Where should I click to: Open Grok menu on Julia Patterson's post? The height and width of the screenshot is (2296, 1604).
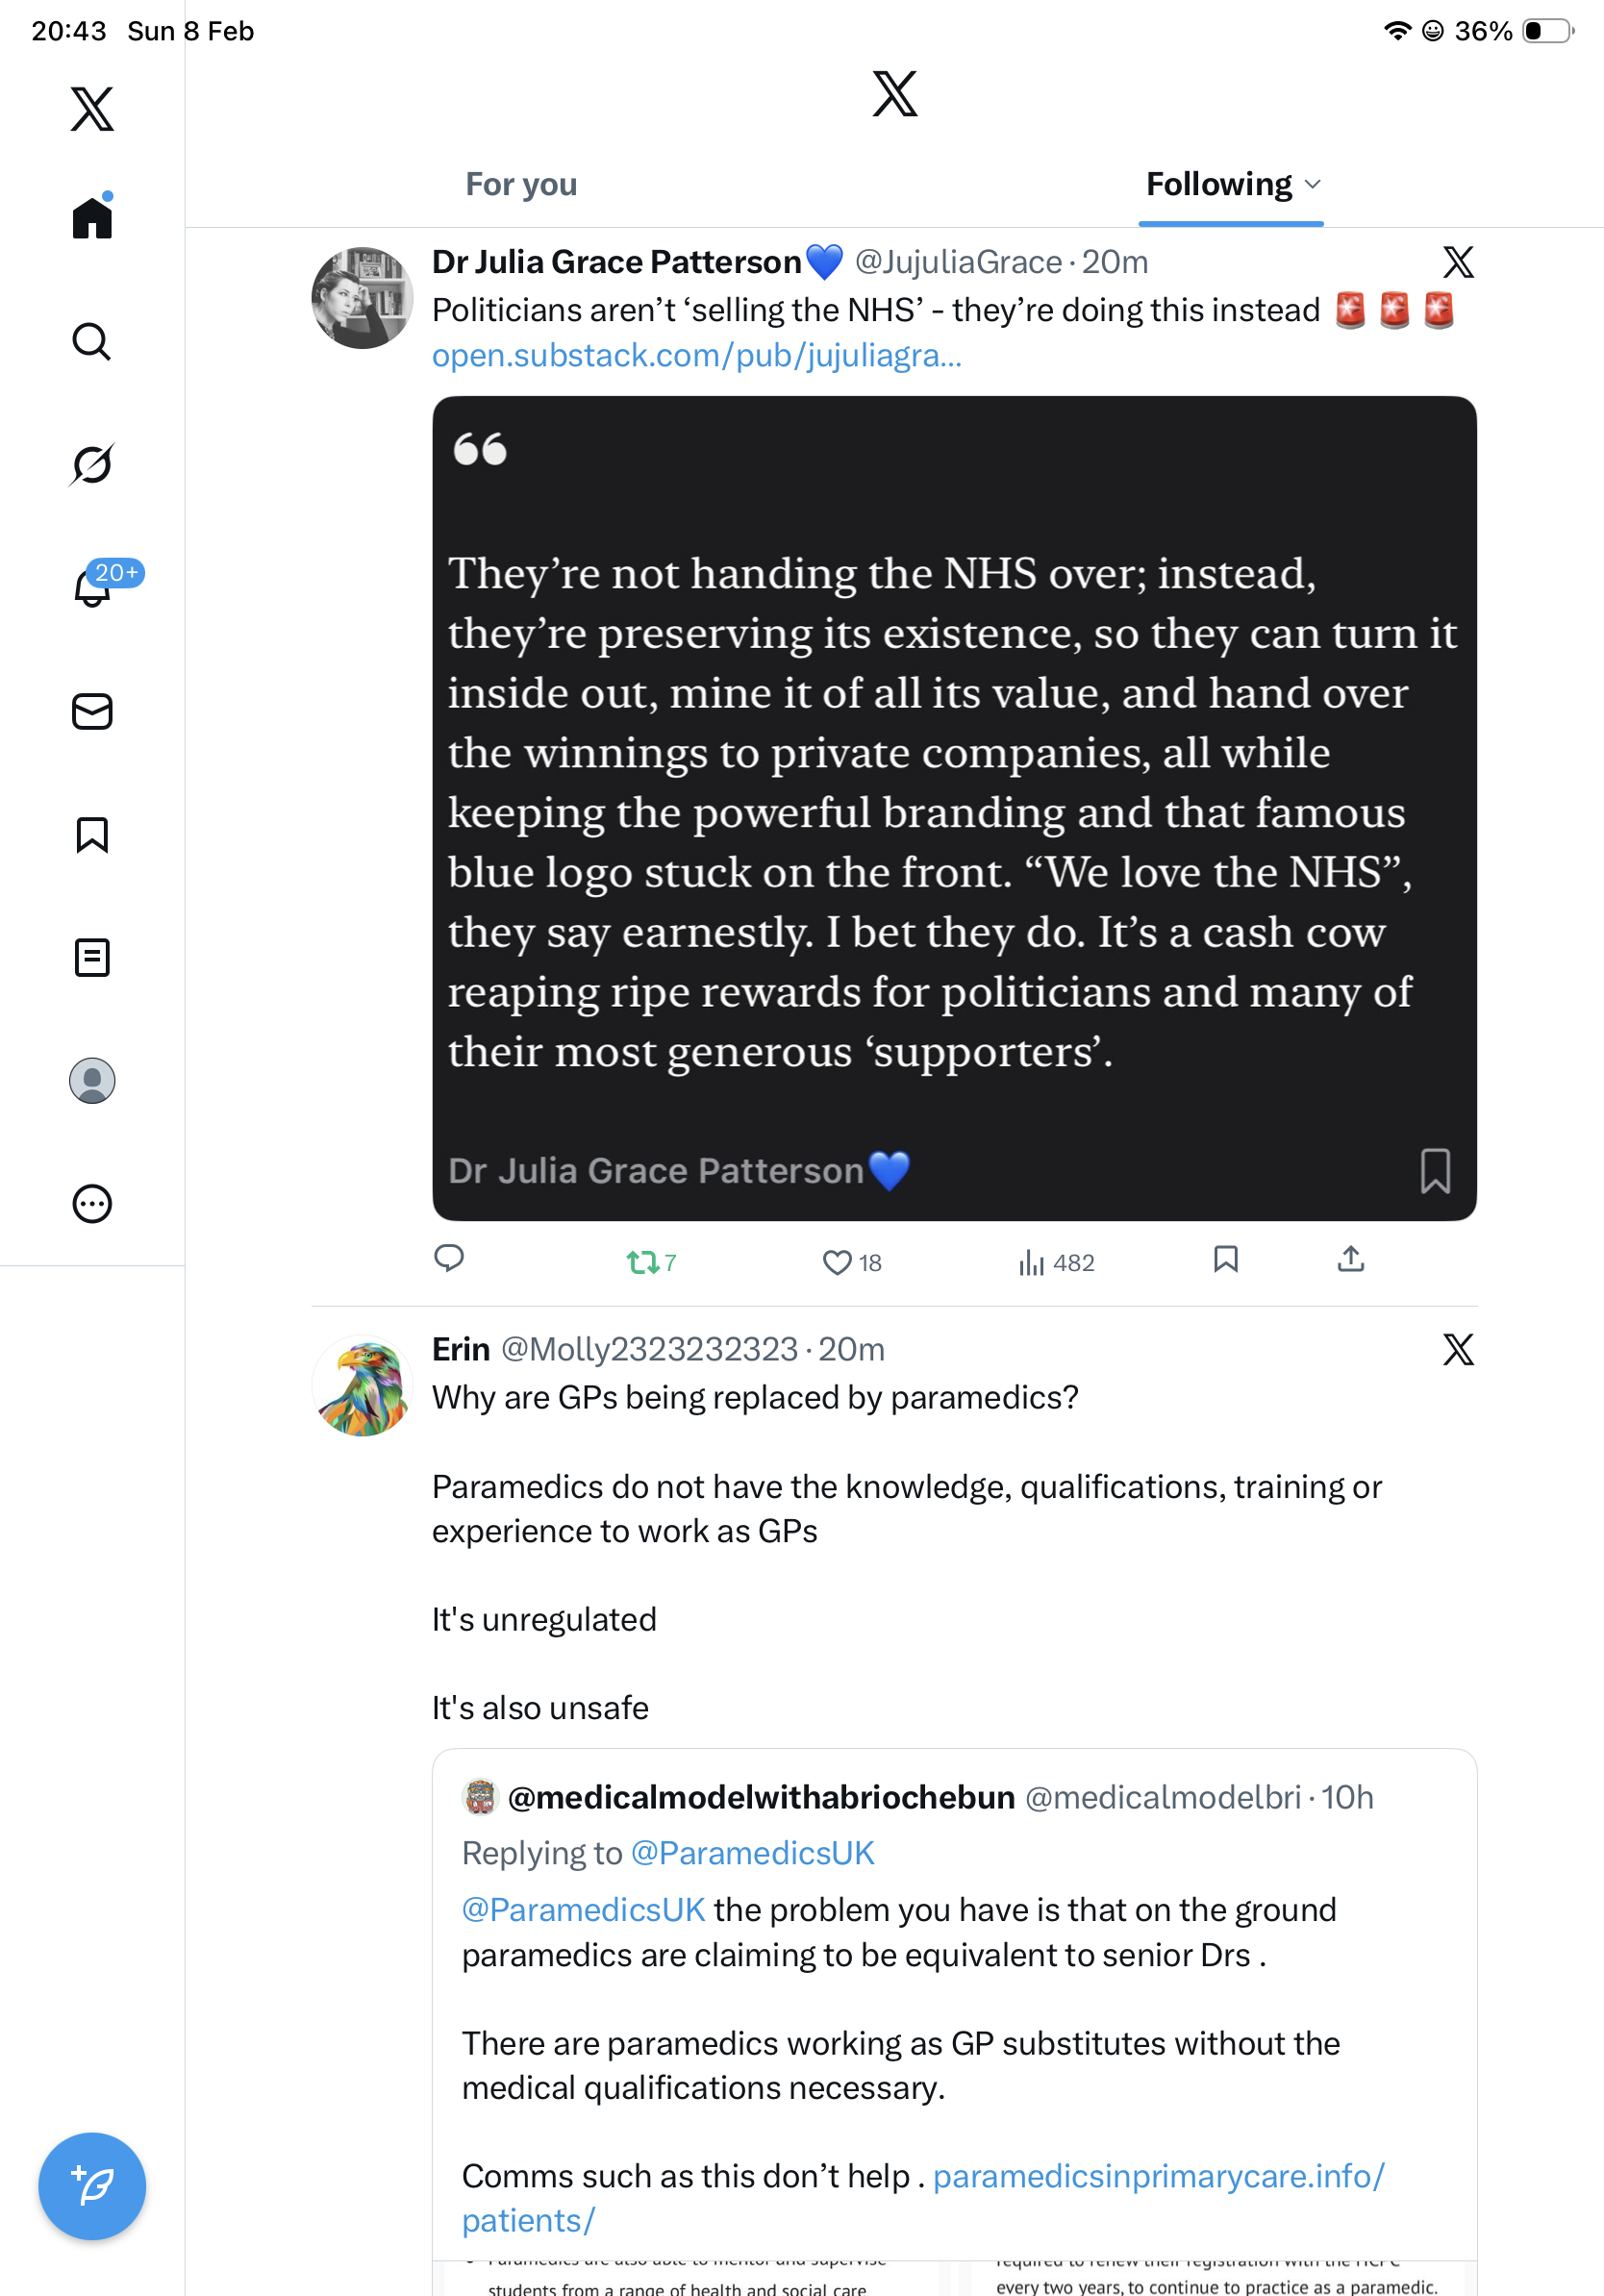1458,263
